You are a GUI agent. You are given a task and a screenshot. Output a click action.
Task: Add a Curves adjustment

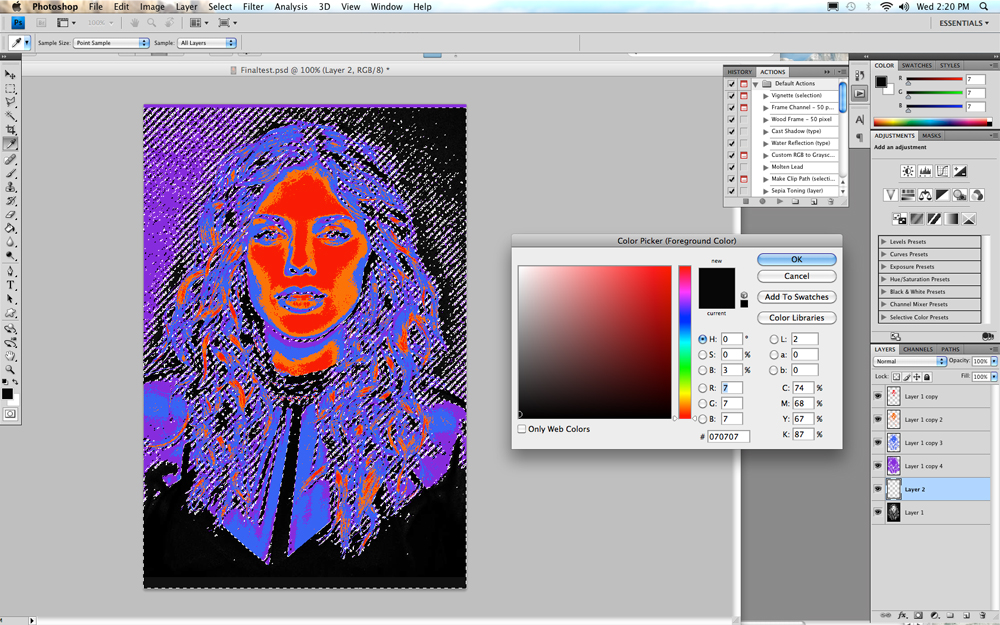(942, 171)
